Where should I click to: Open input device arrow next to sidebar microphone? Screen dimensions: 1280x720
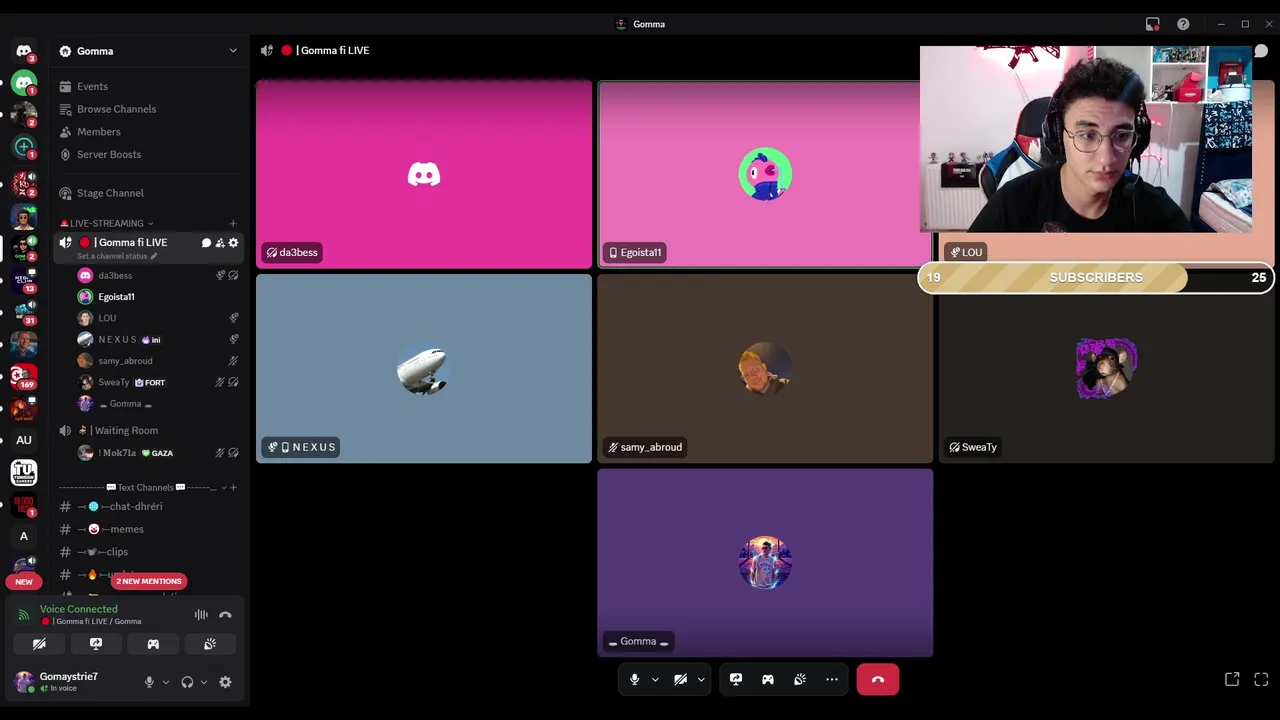(165, 682)
